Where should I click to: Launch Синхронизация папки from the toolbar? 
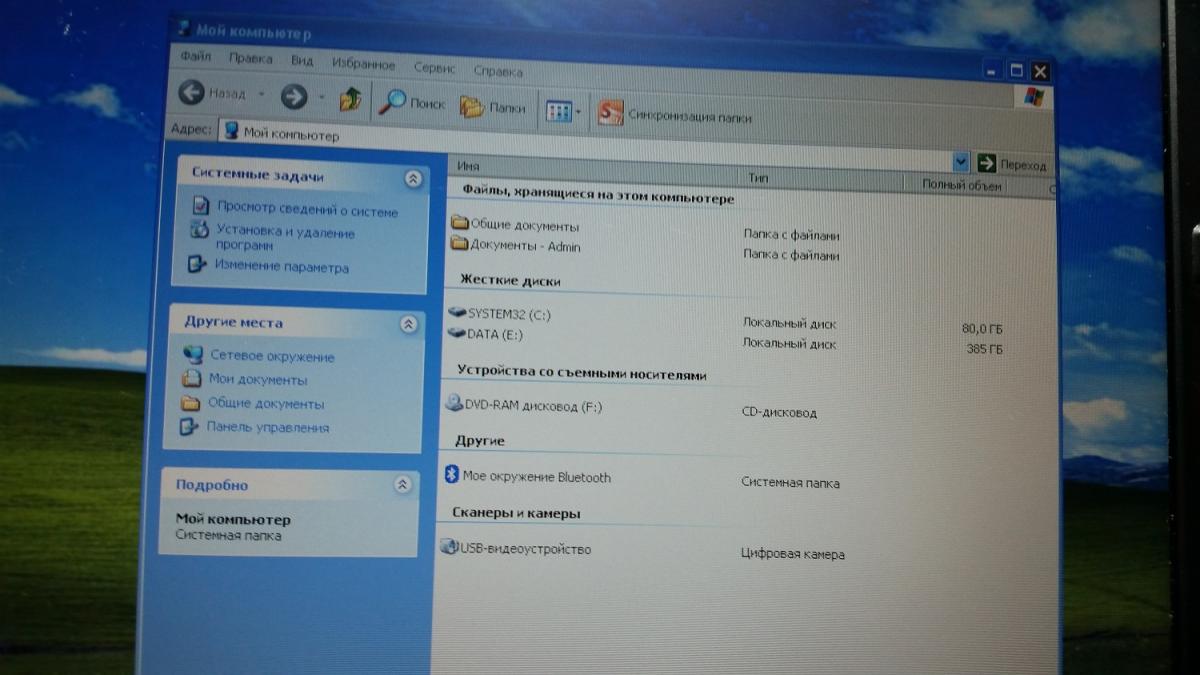tap(675, 115)
